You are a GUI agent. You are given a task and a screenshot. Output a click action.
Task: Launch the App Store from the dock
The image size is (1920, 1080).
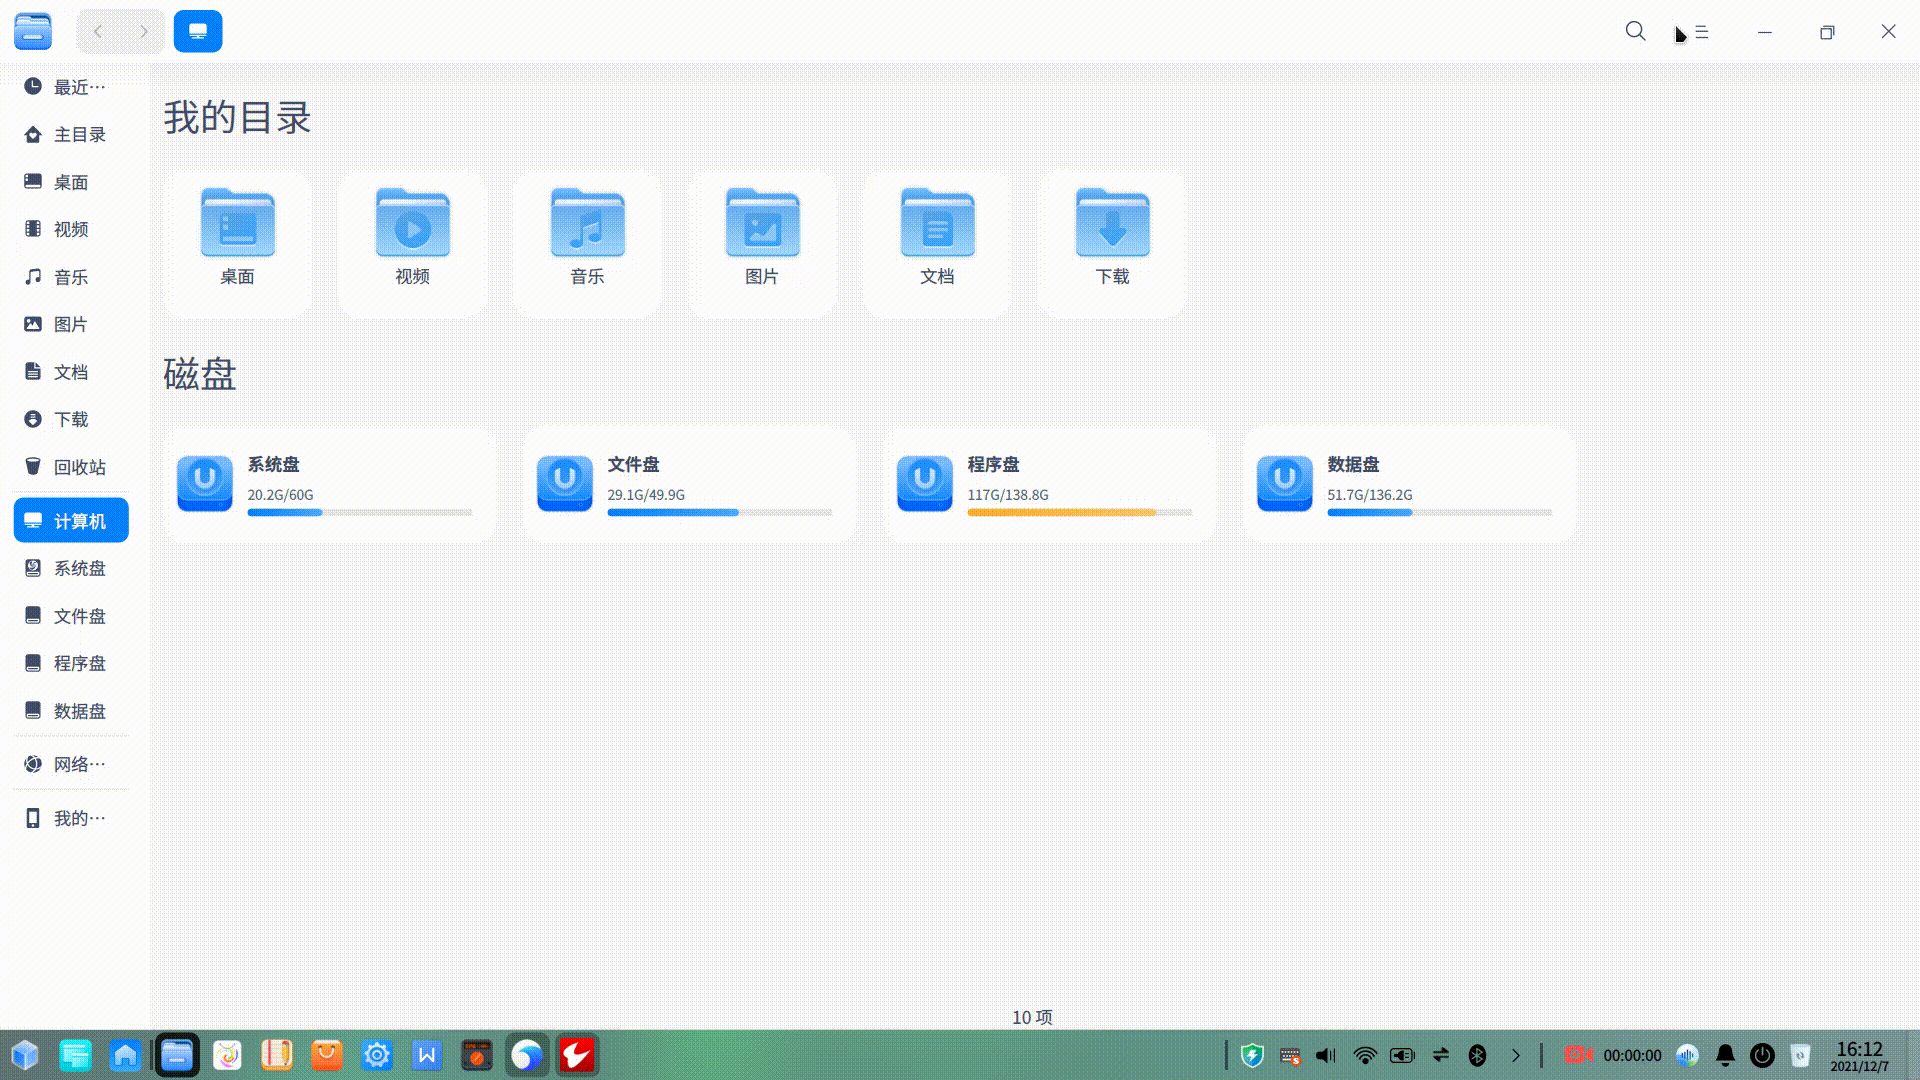(326, 1054)
